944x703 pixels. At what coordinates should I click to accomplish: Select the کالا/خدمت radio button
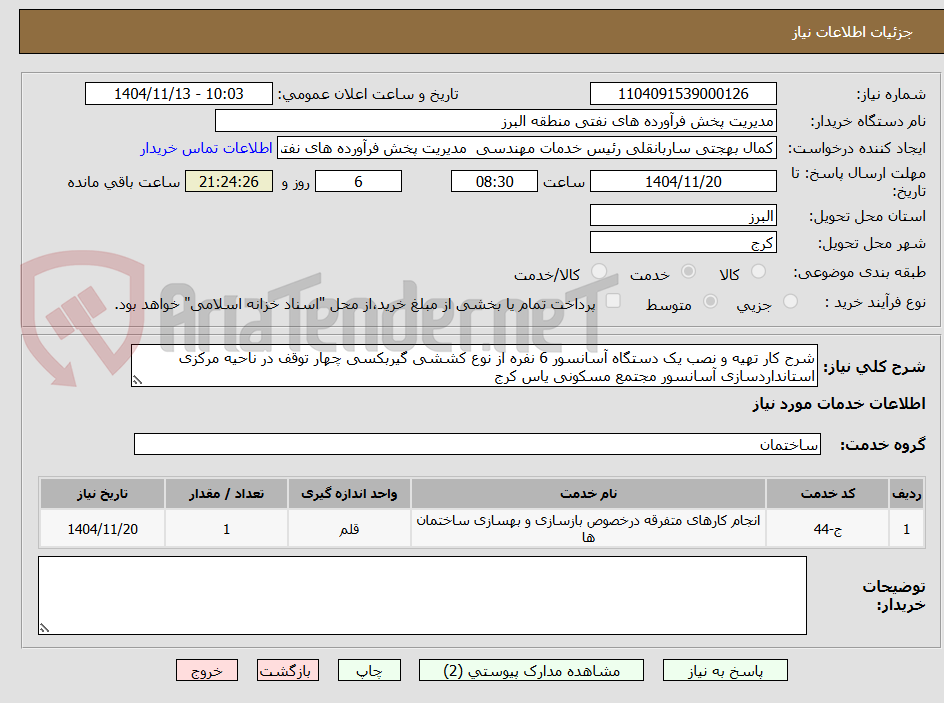click(598, 271)
